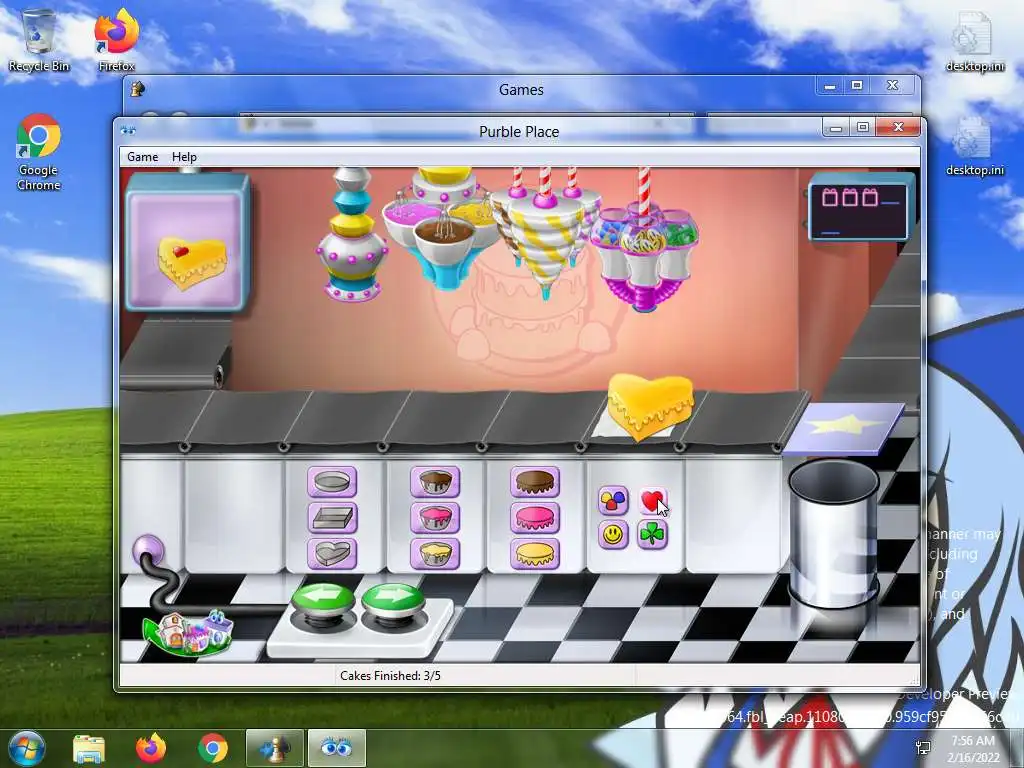Select the lower desktop.ini file icon

(x=975, y=146)
